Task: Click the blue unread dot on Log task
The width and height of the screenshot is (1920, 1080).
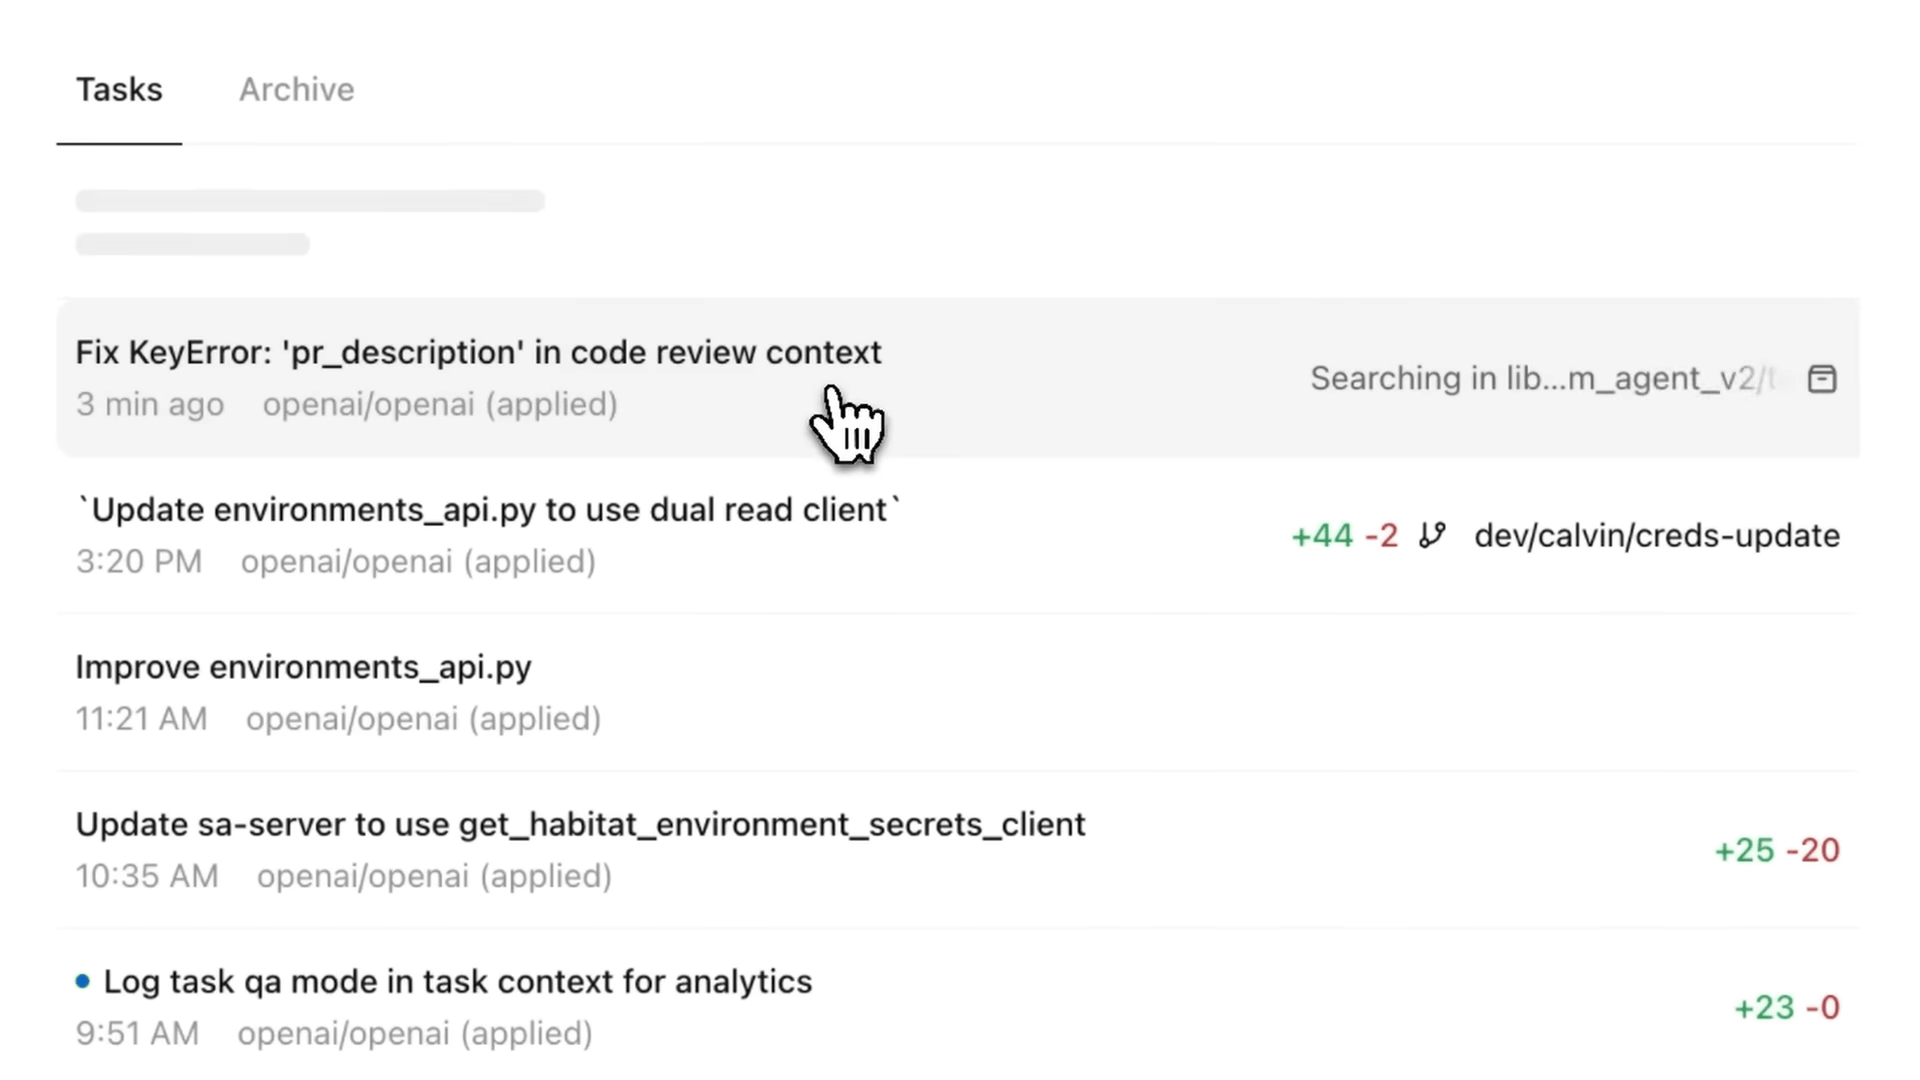Action: 83,981
